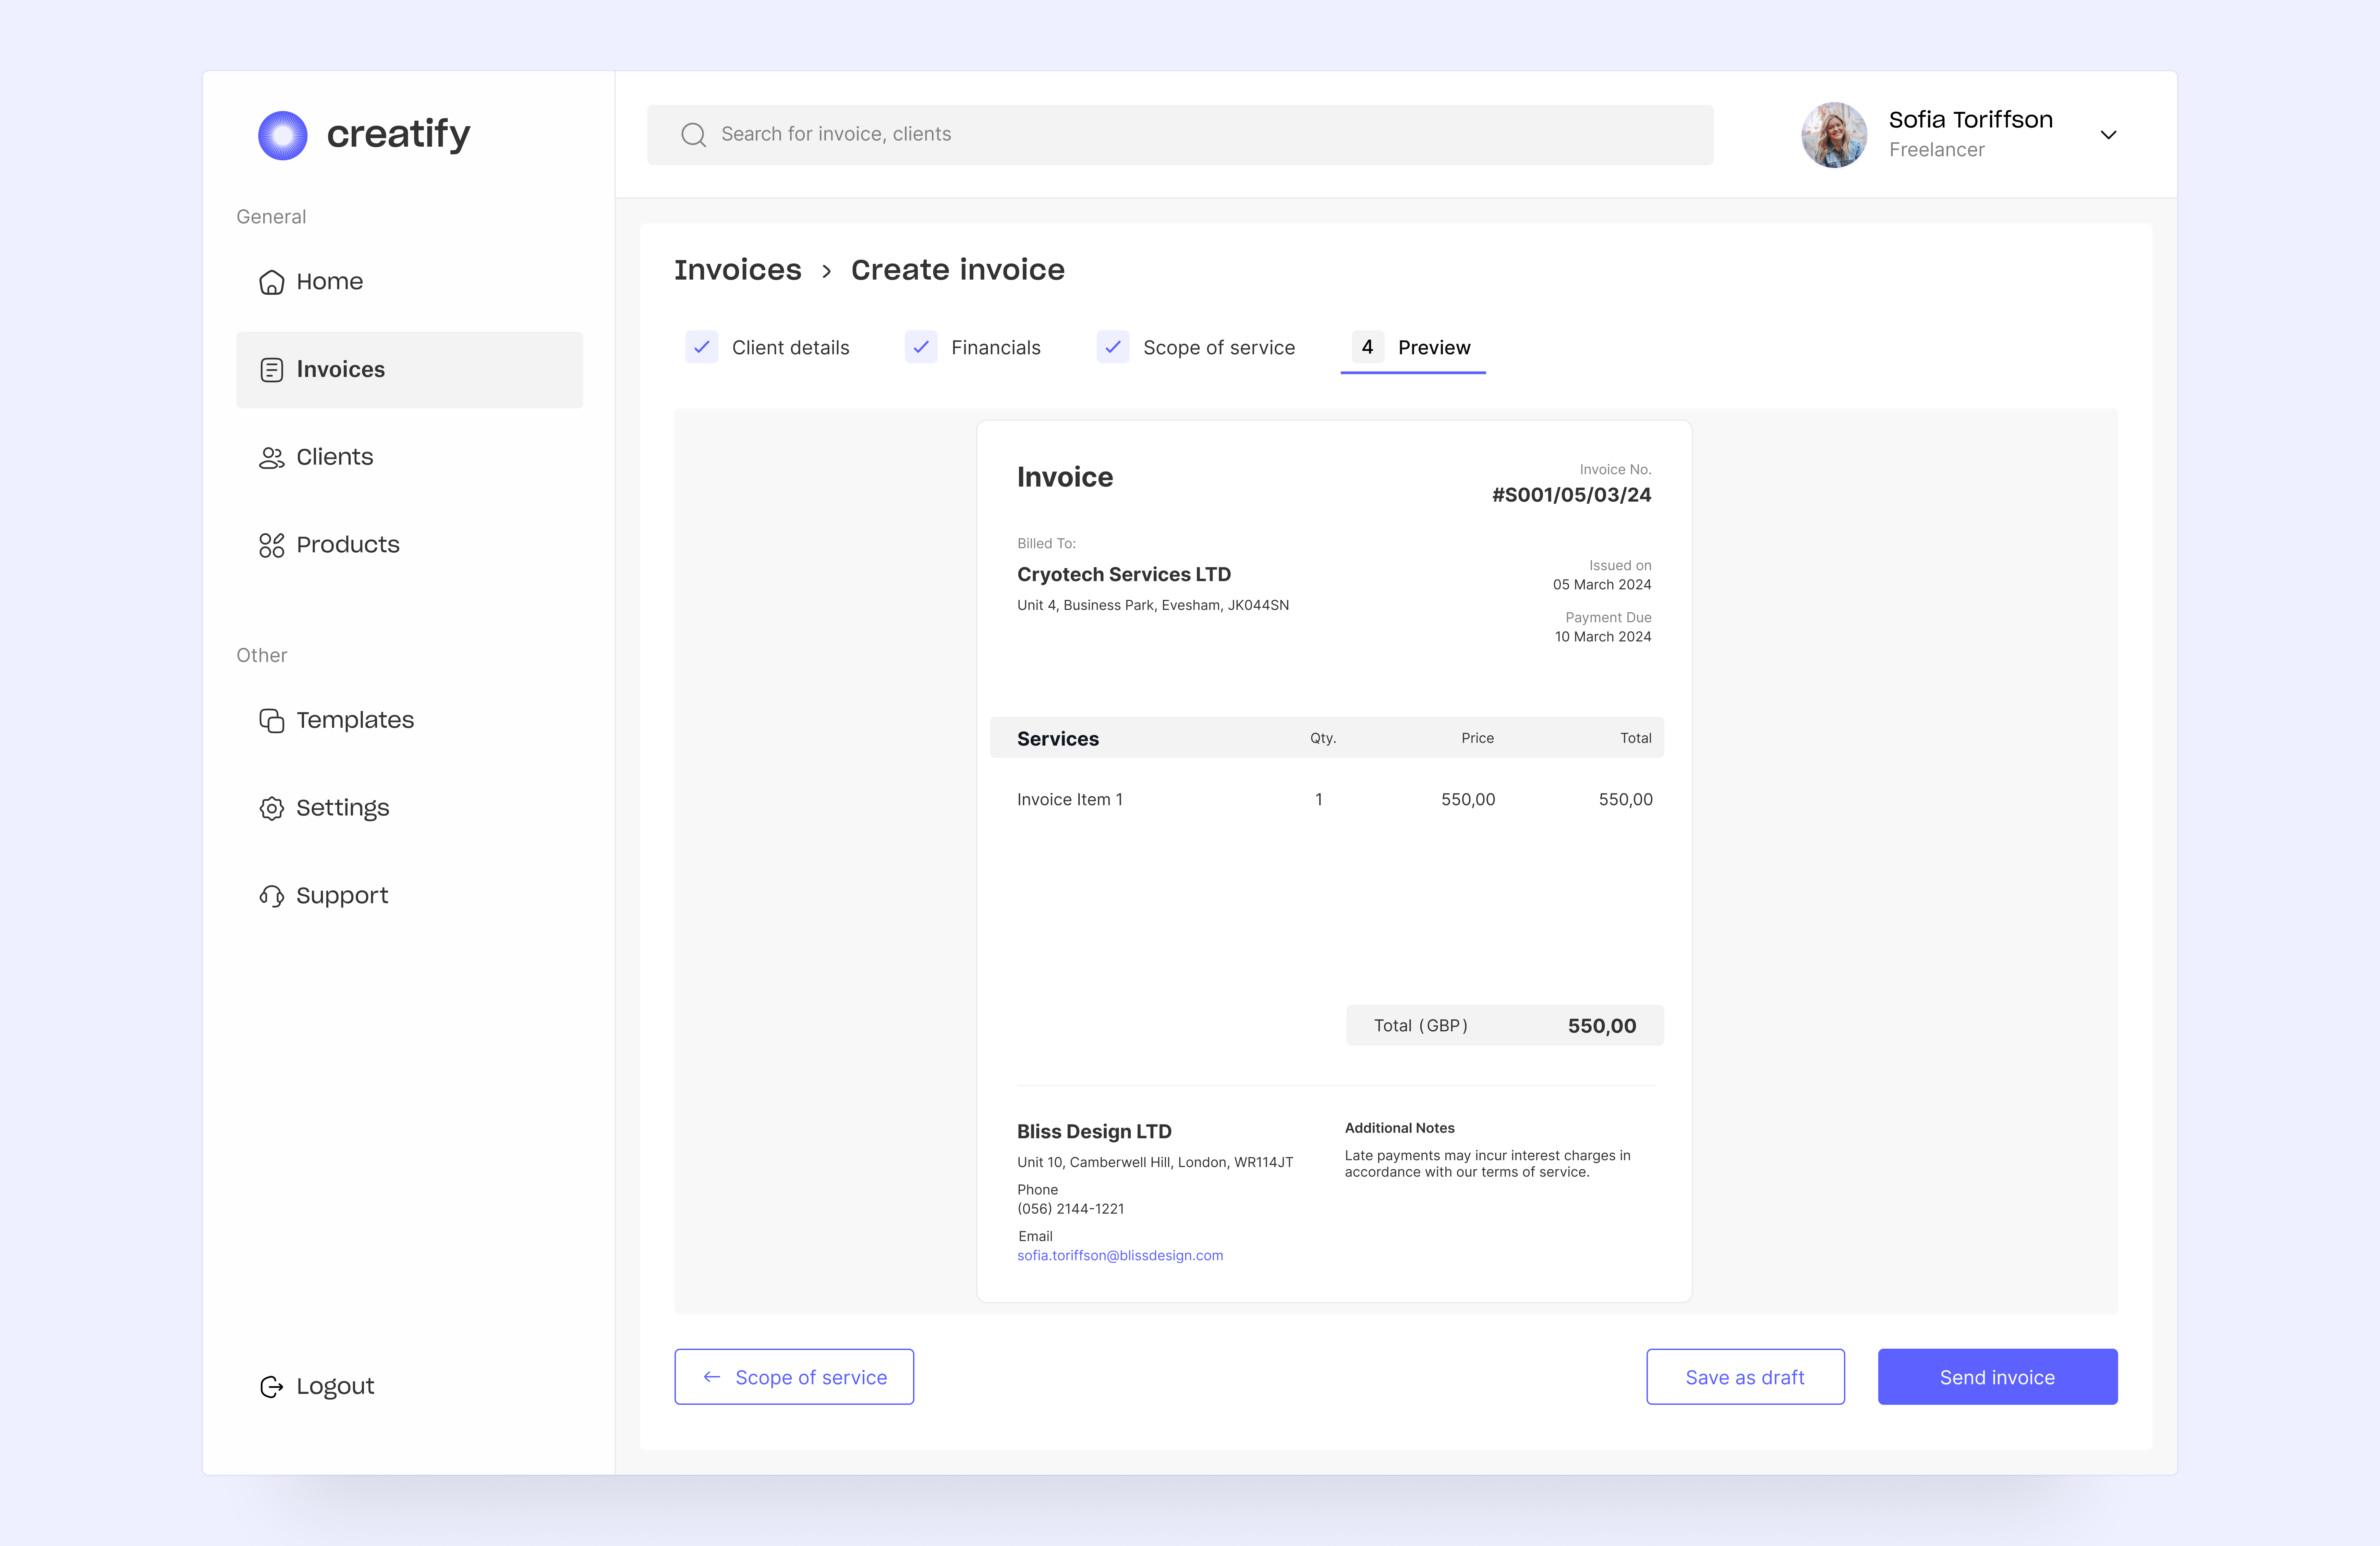This screenshot has height=1546, width=2380.
Task: Click the Financials step checkmark
Action: click(x=921, y=347)
